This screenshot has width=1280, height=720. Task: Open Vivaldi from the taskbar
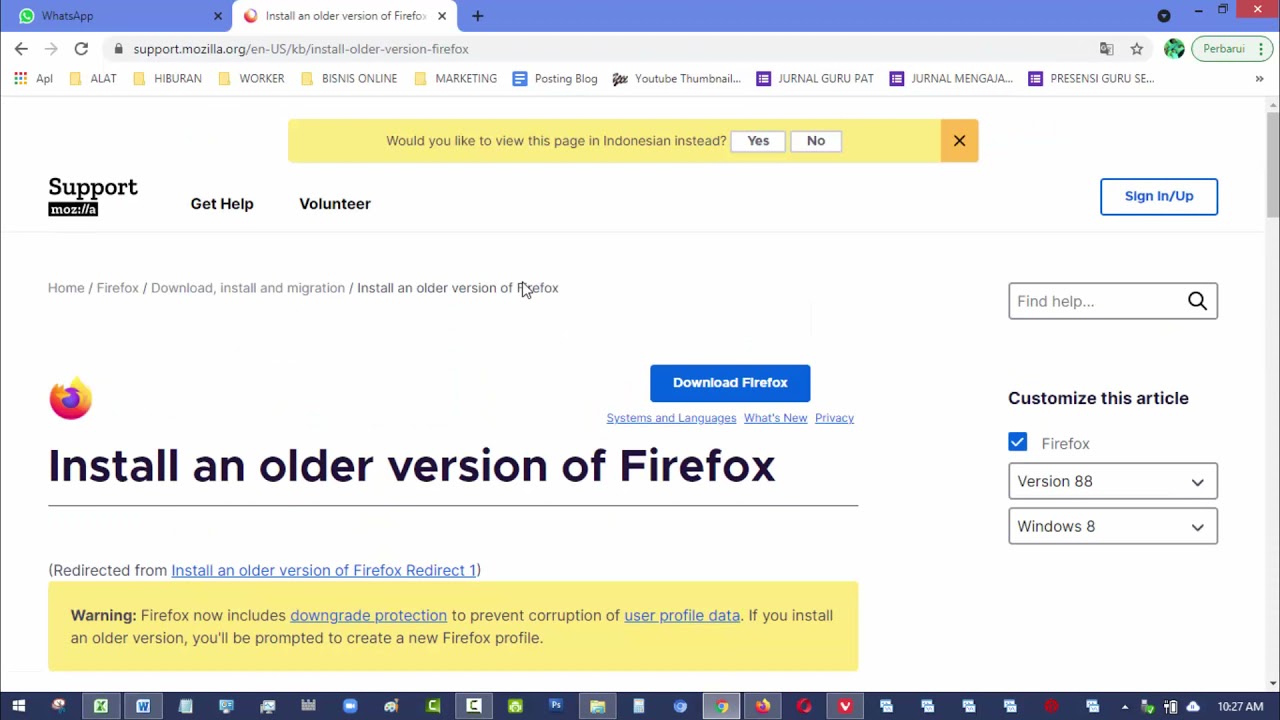click(845, 706)
